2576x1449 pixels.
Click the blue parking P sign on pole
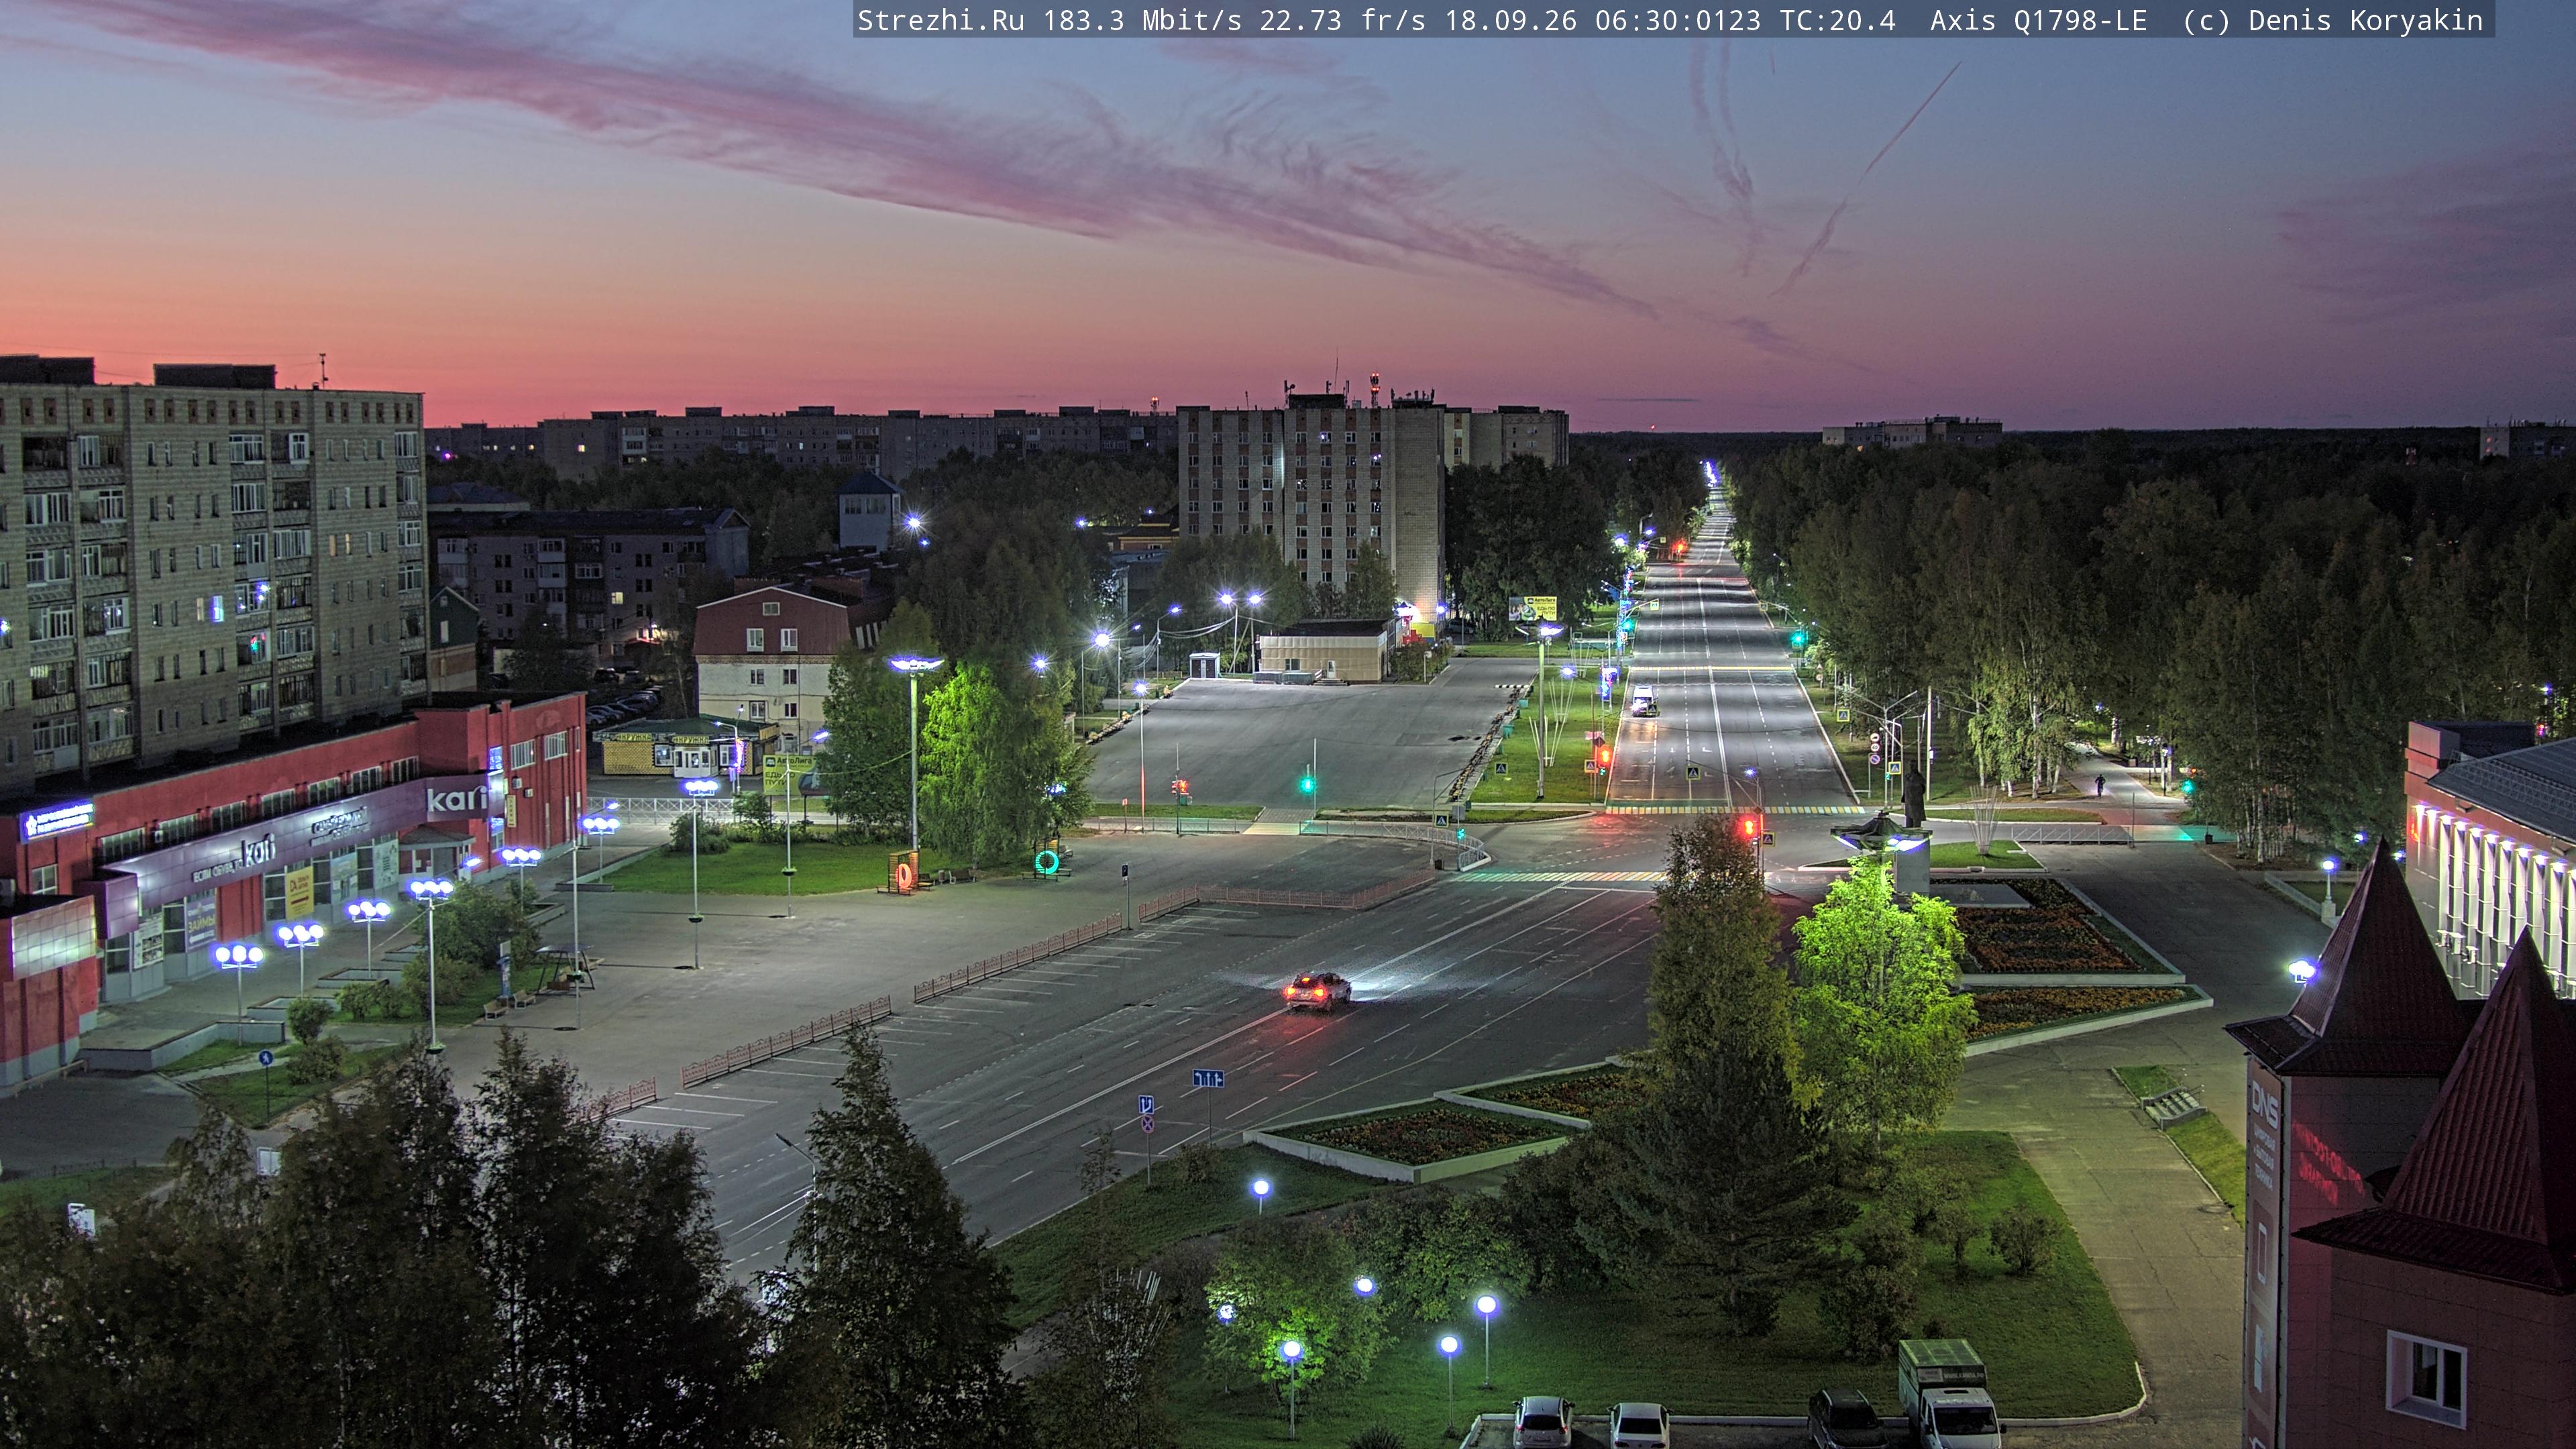click(x=1126, y=872)
